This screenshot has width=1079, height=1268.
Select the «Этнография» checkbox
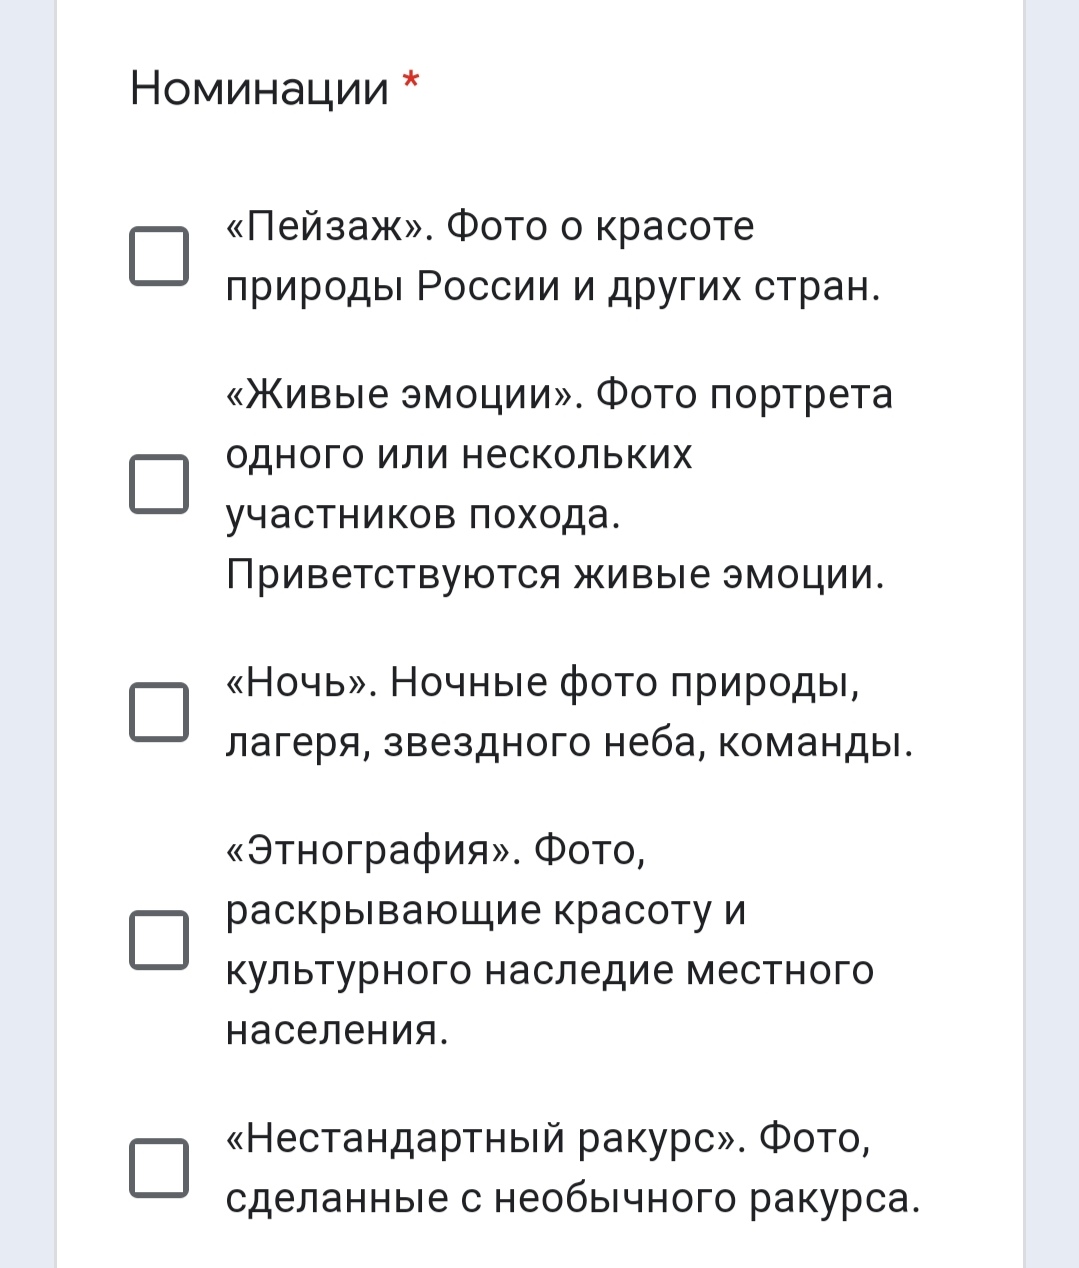[x=159, y=940]
